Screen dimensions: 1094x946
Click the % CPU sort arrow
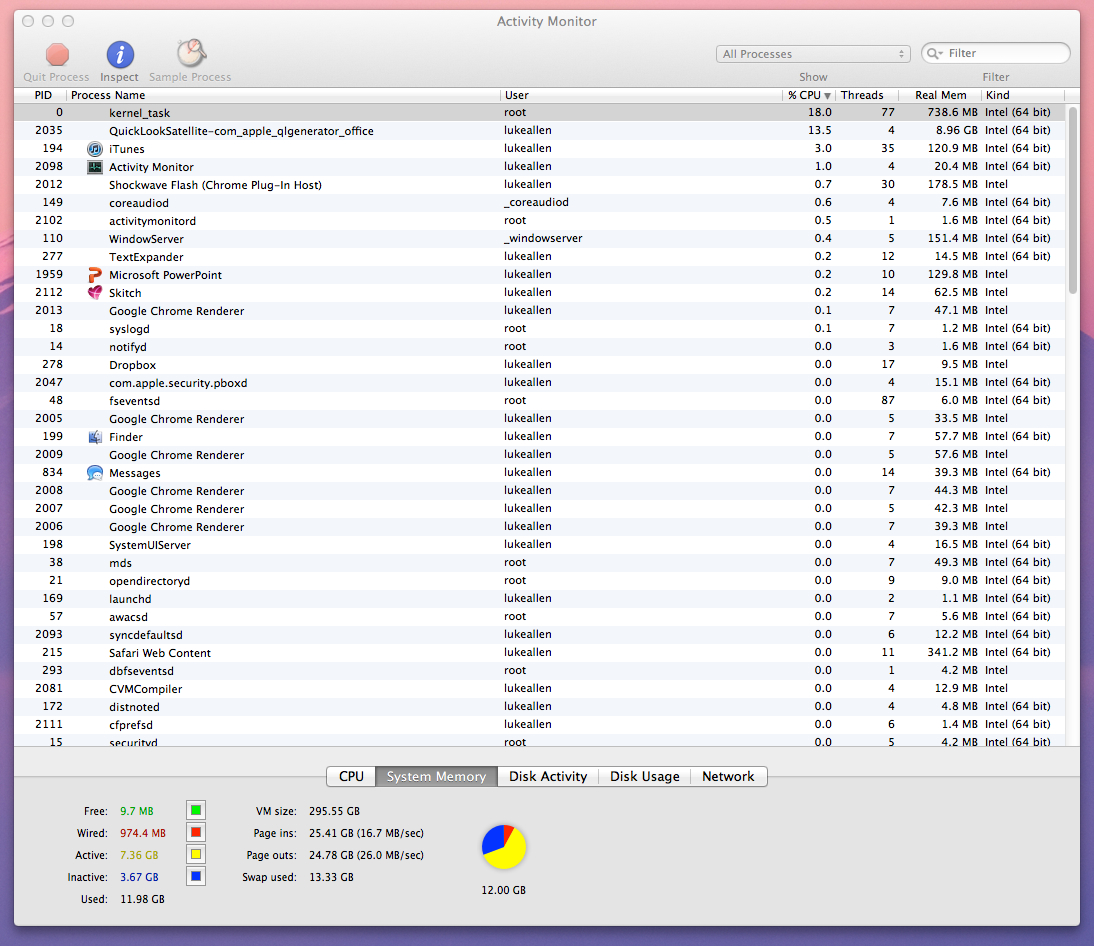(x=827, y=96)
